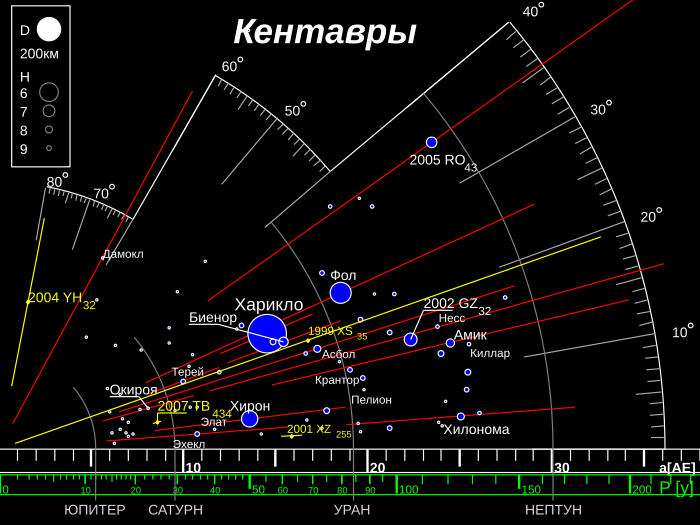This screenshot has height=525, width=700.
Task: Click the yellow label 2004 YH32
Action: pos(62,300)
